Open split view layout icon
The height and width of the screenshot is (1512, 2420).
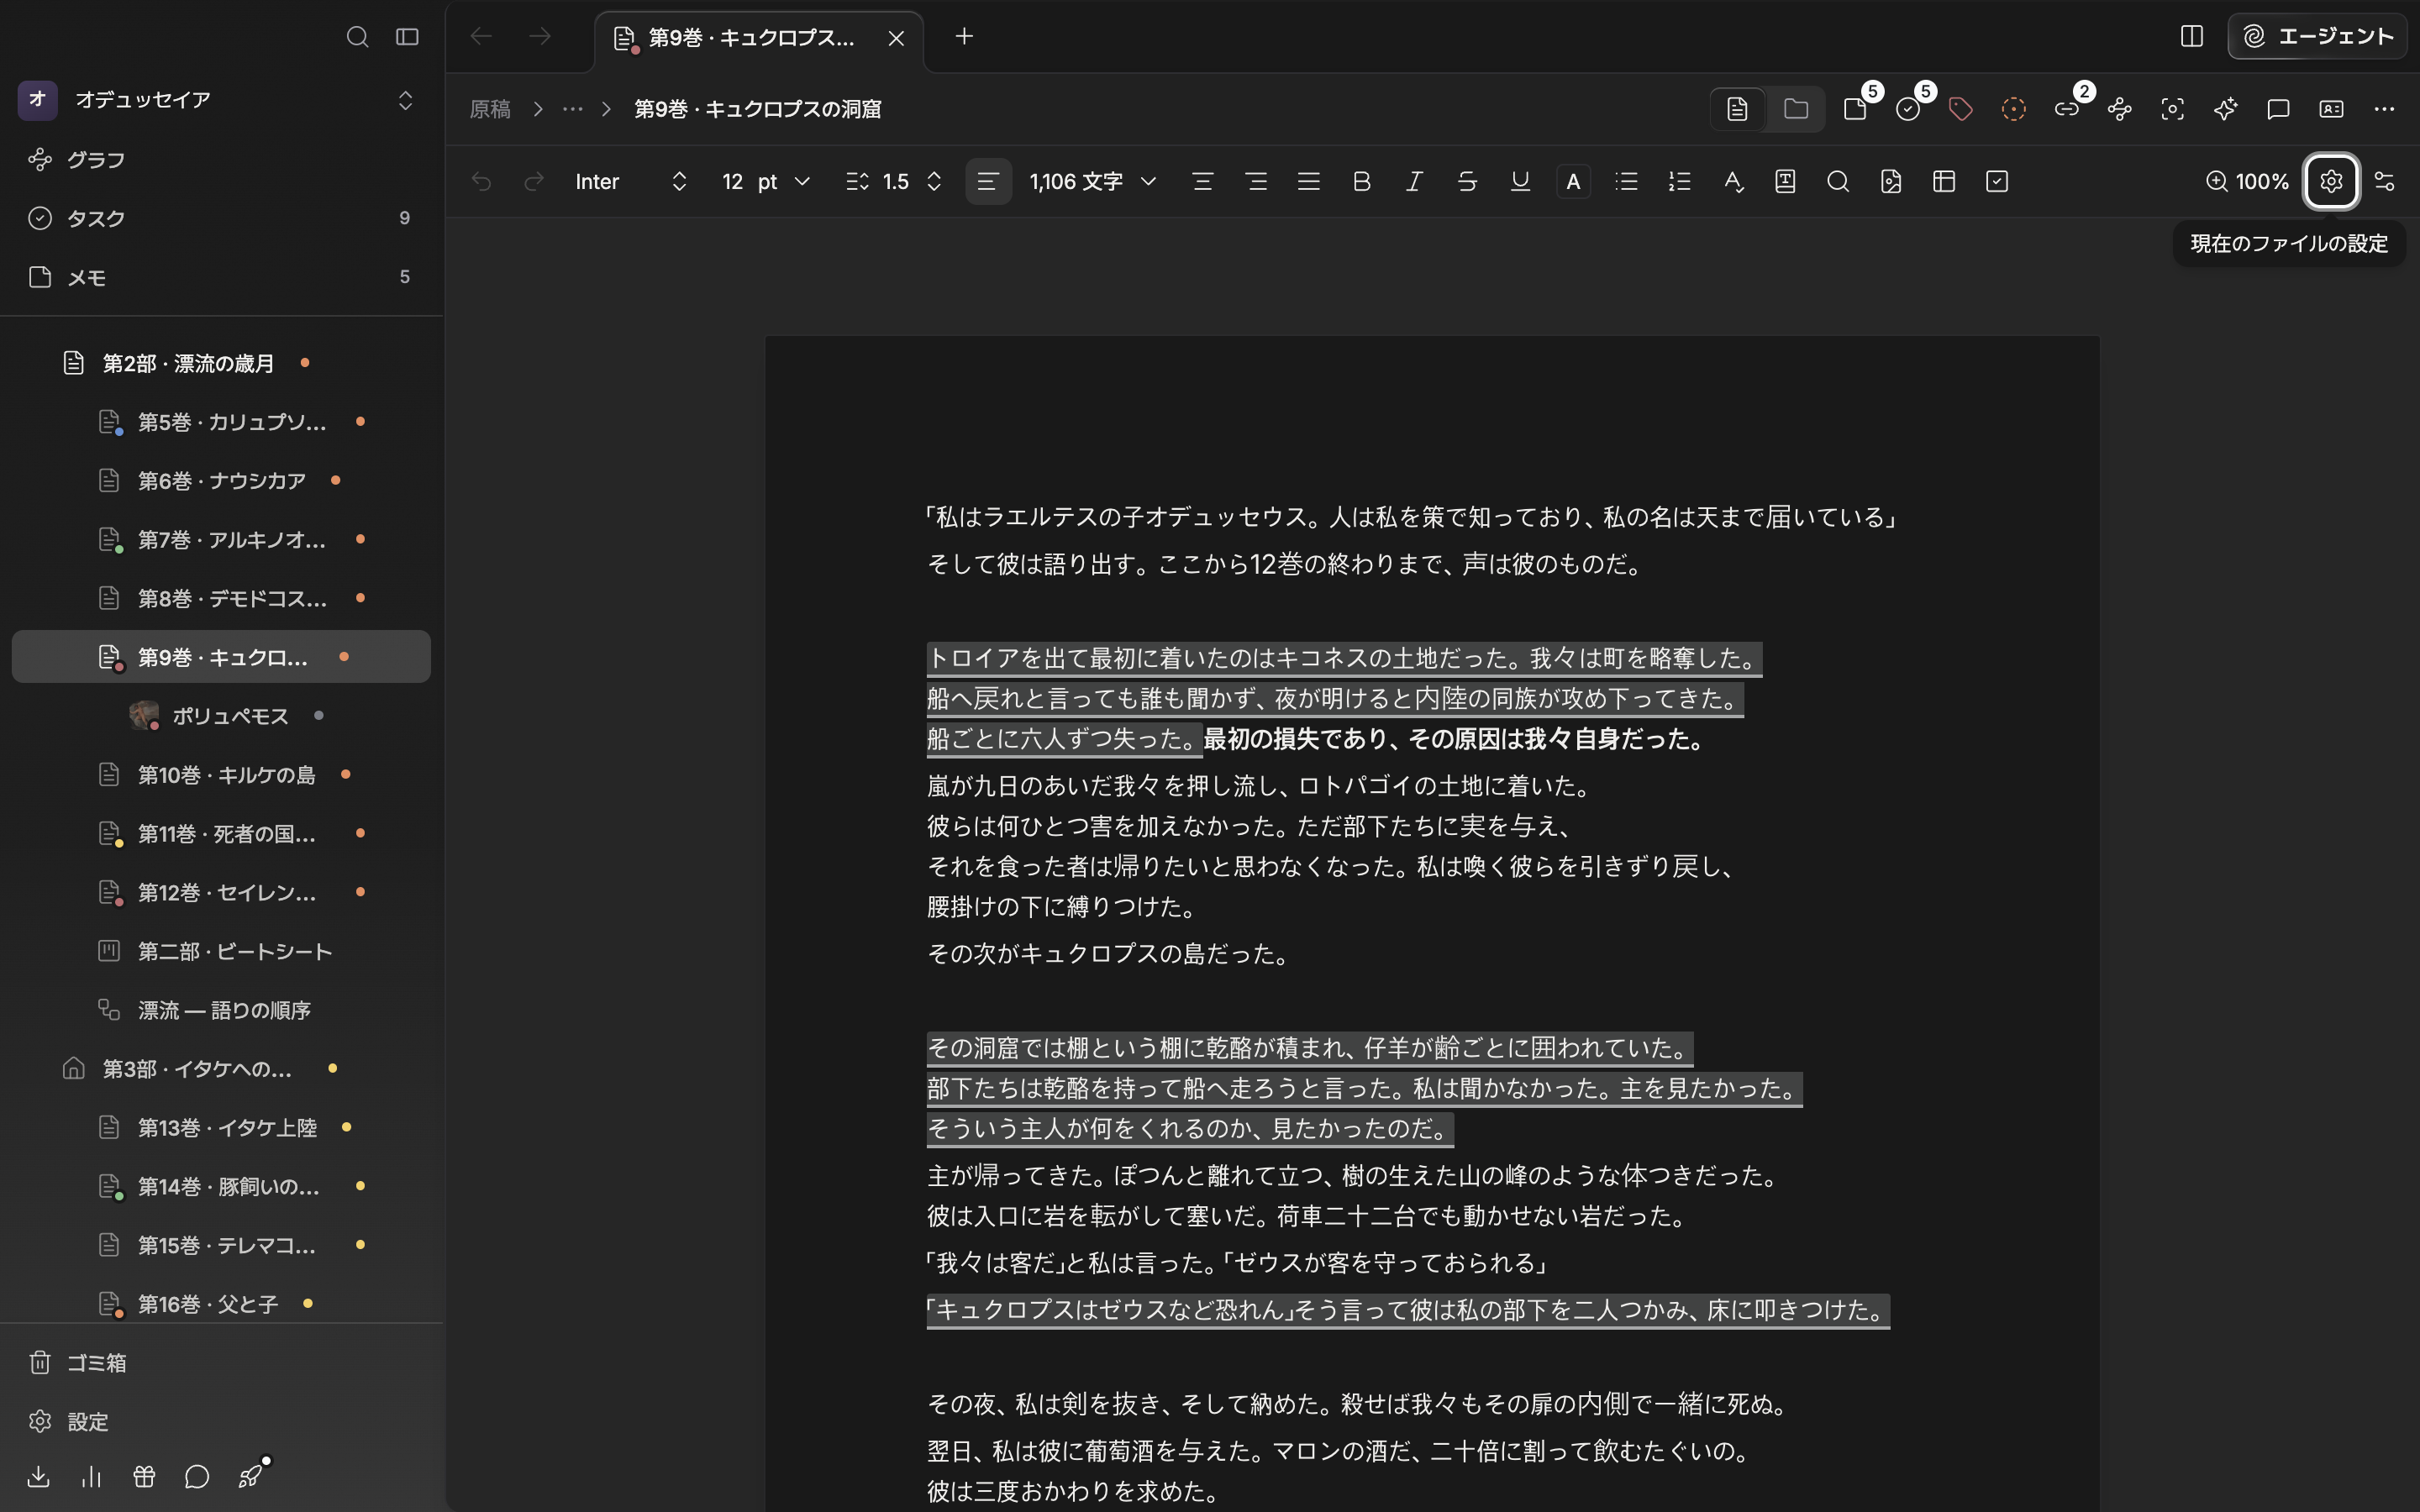point(2192,37)
